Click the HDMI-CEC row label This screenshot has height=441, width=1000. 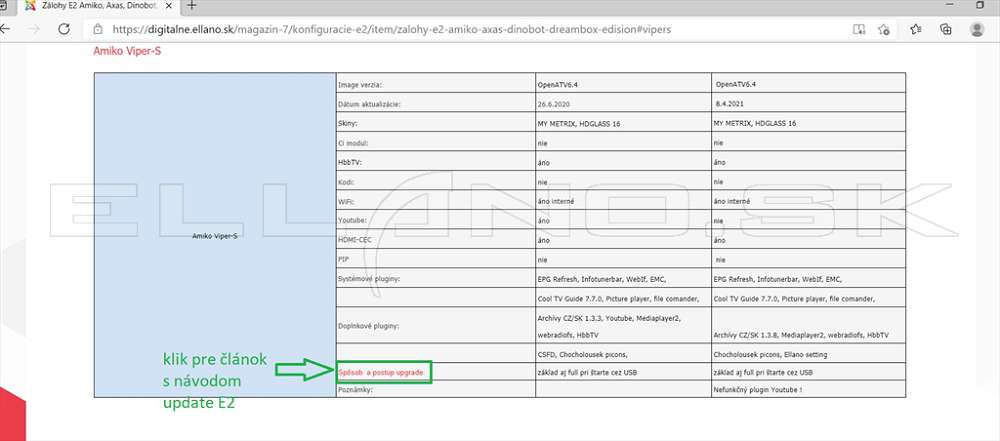point(353,240)
